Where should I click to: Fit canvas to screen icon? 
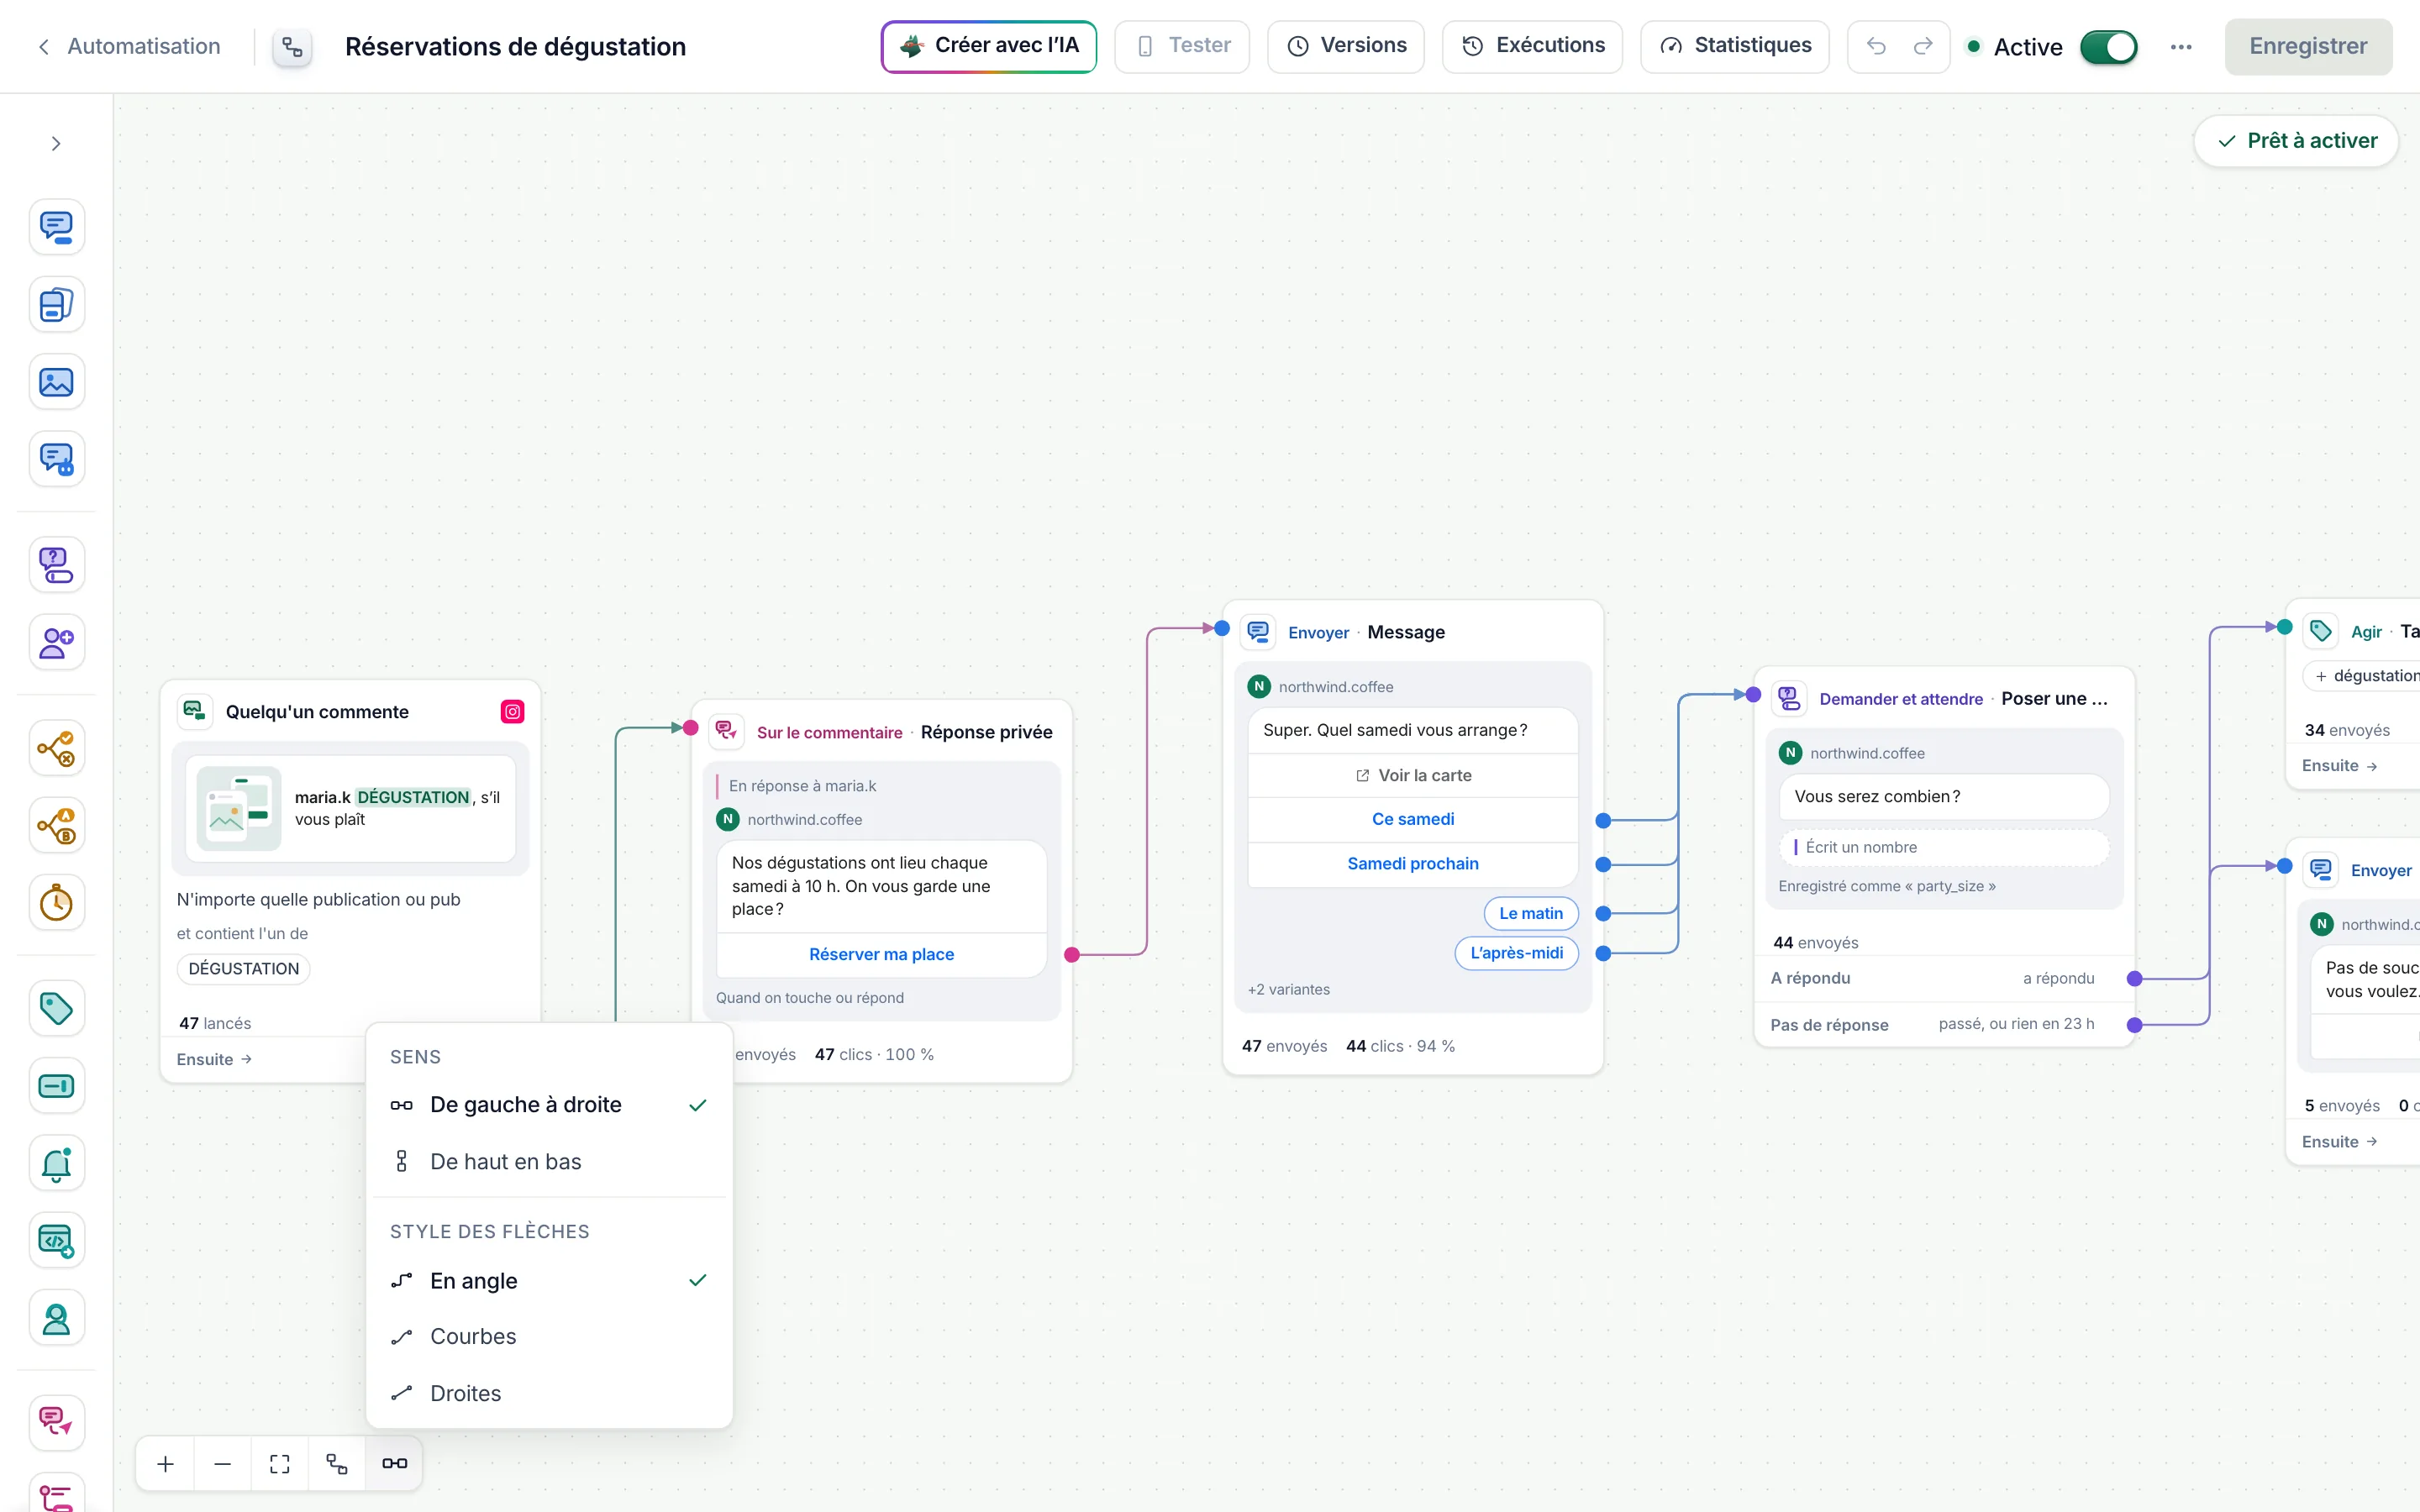tap(280, 1464)
